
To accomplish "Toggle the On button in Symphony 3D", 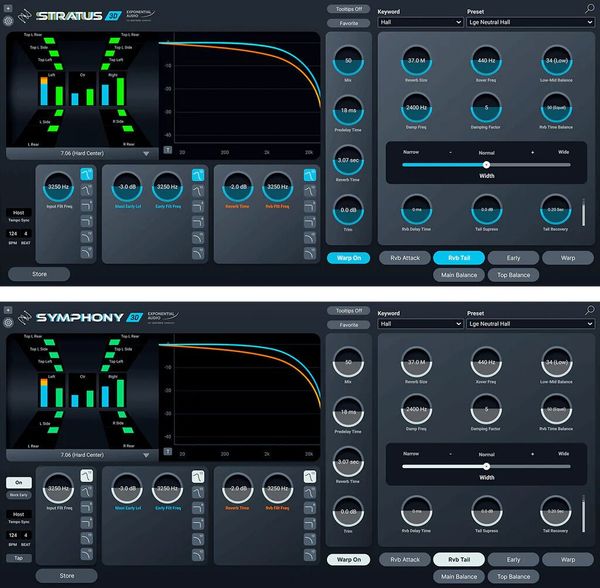I will (x=19, y=482).
